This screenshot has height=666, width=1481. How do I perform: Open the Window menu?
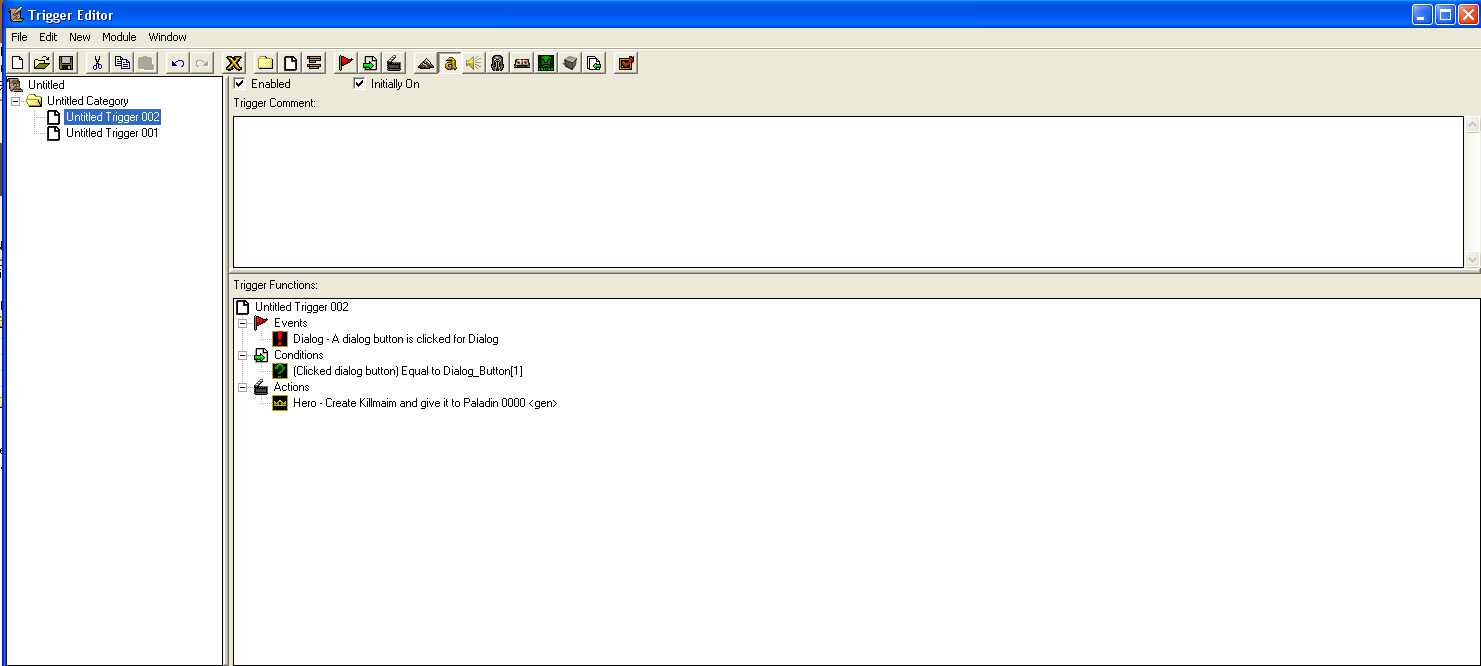click(x=168, y=37)
